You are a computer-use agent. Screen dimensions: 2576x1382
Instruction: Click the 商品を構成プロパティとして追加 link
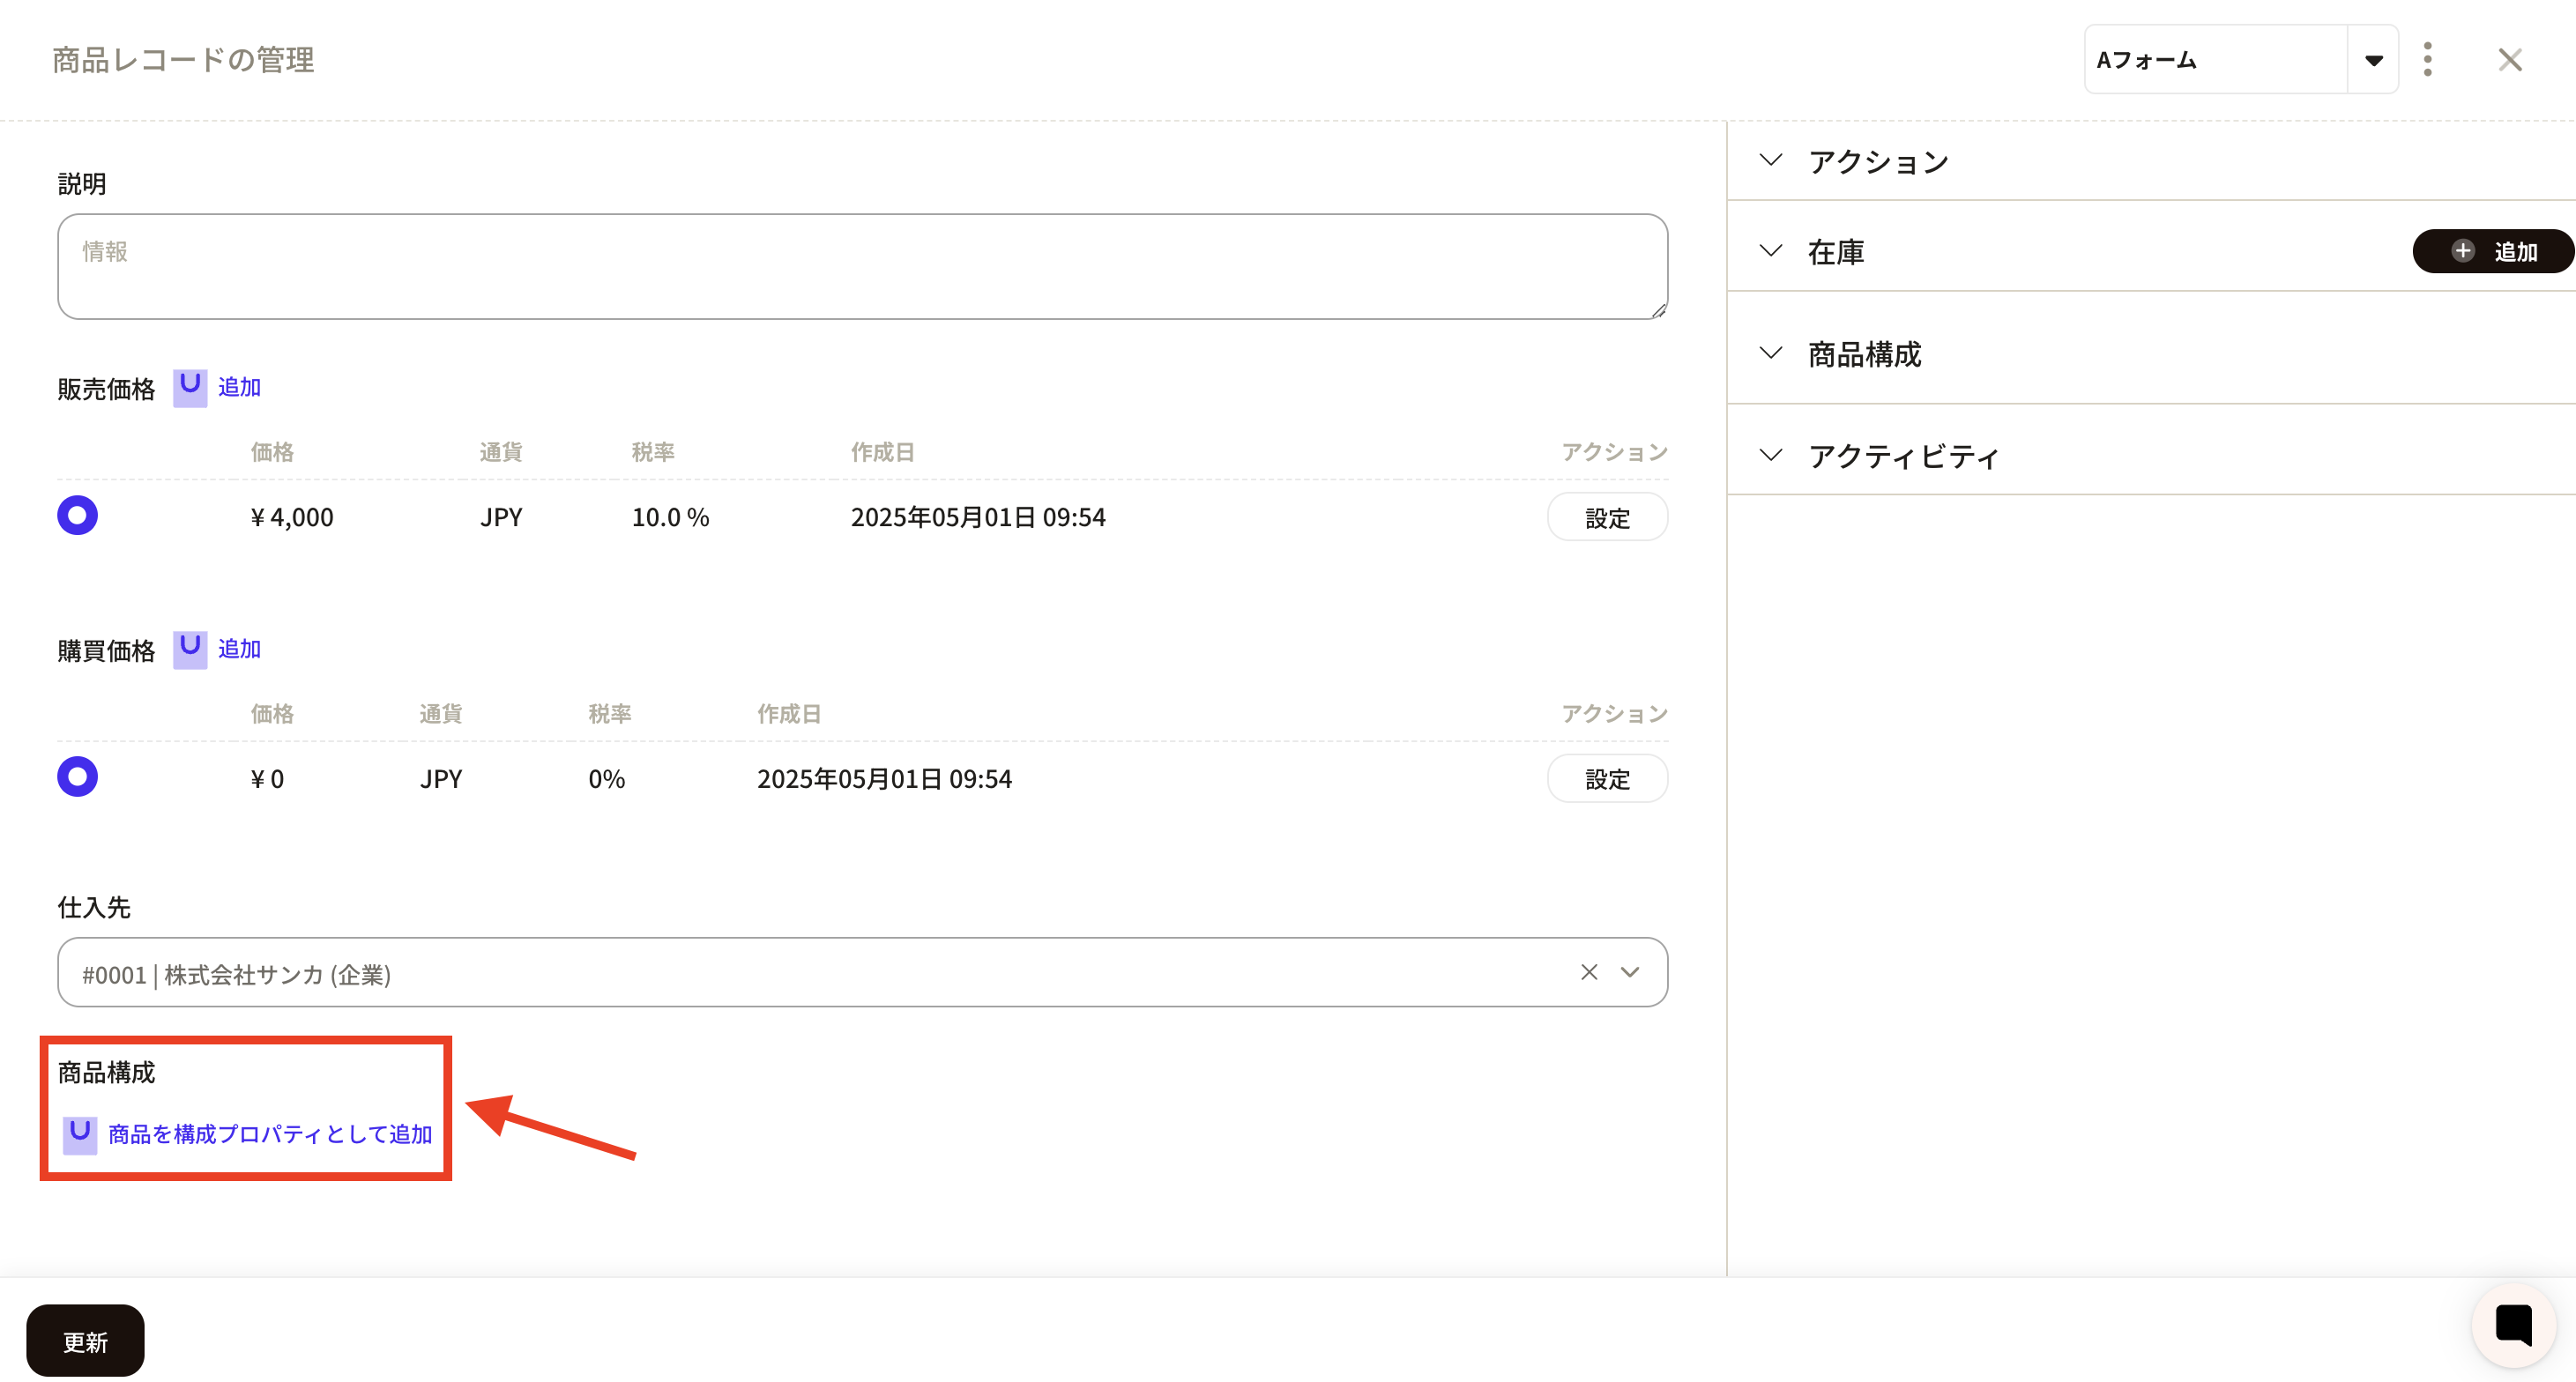(270, 1134)
